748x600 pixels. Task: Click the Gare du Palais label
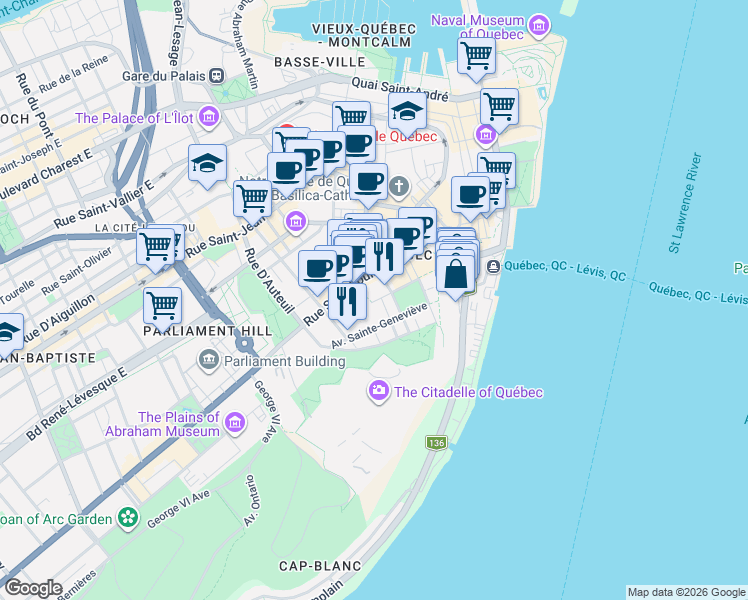point(164,76)
